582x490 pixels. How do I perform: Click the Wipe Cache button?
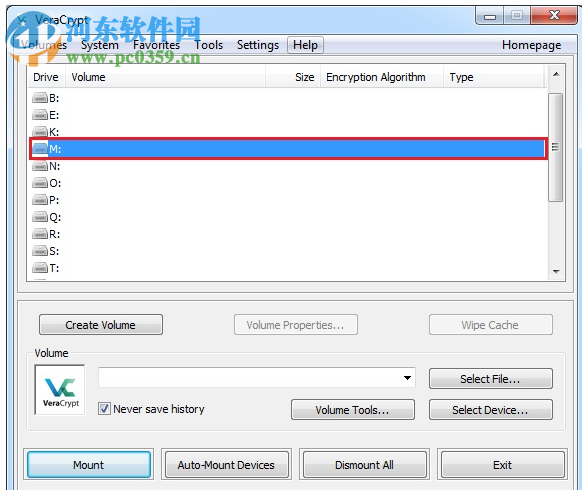(x=491, y=325)
